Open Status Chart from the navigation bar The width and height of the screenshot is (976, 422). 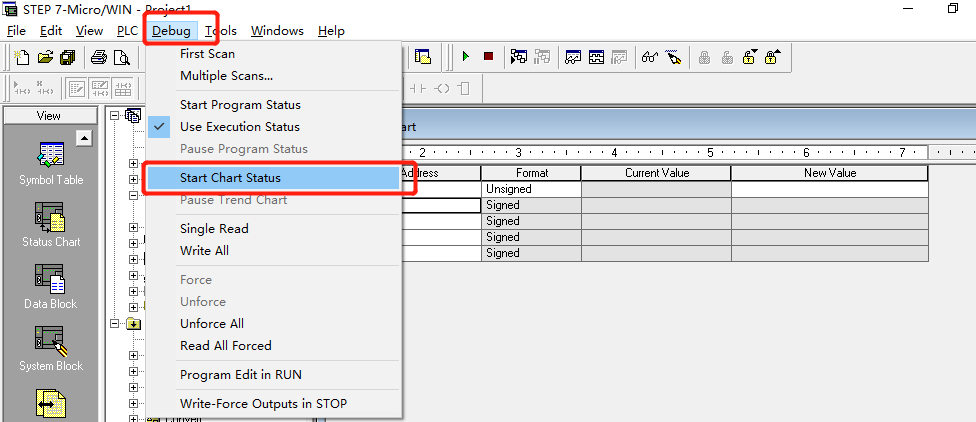51,225
